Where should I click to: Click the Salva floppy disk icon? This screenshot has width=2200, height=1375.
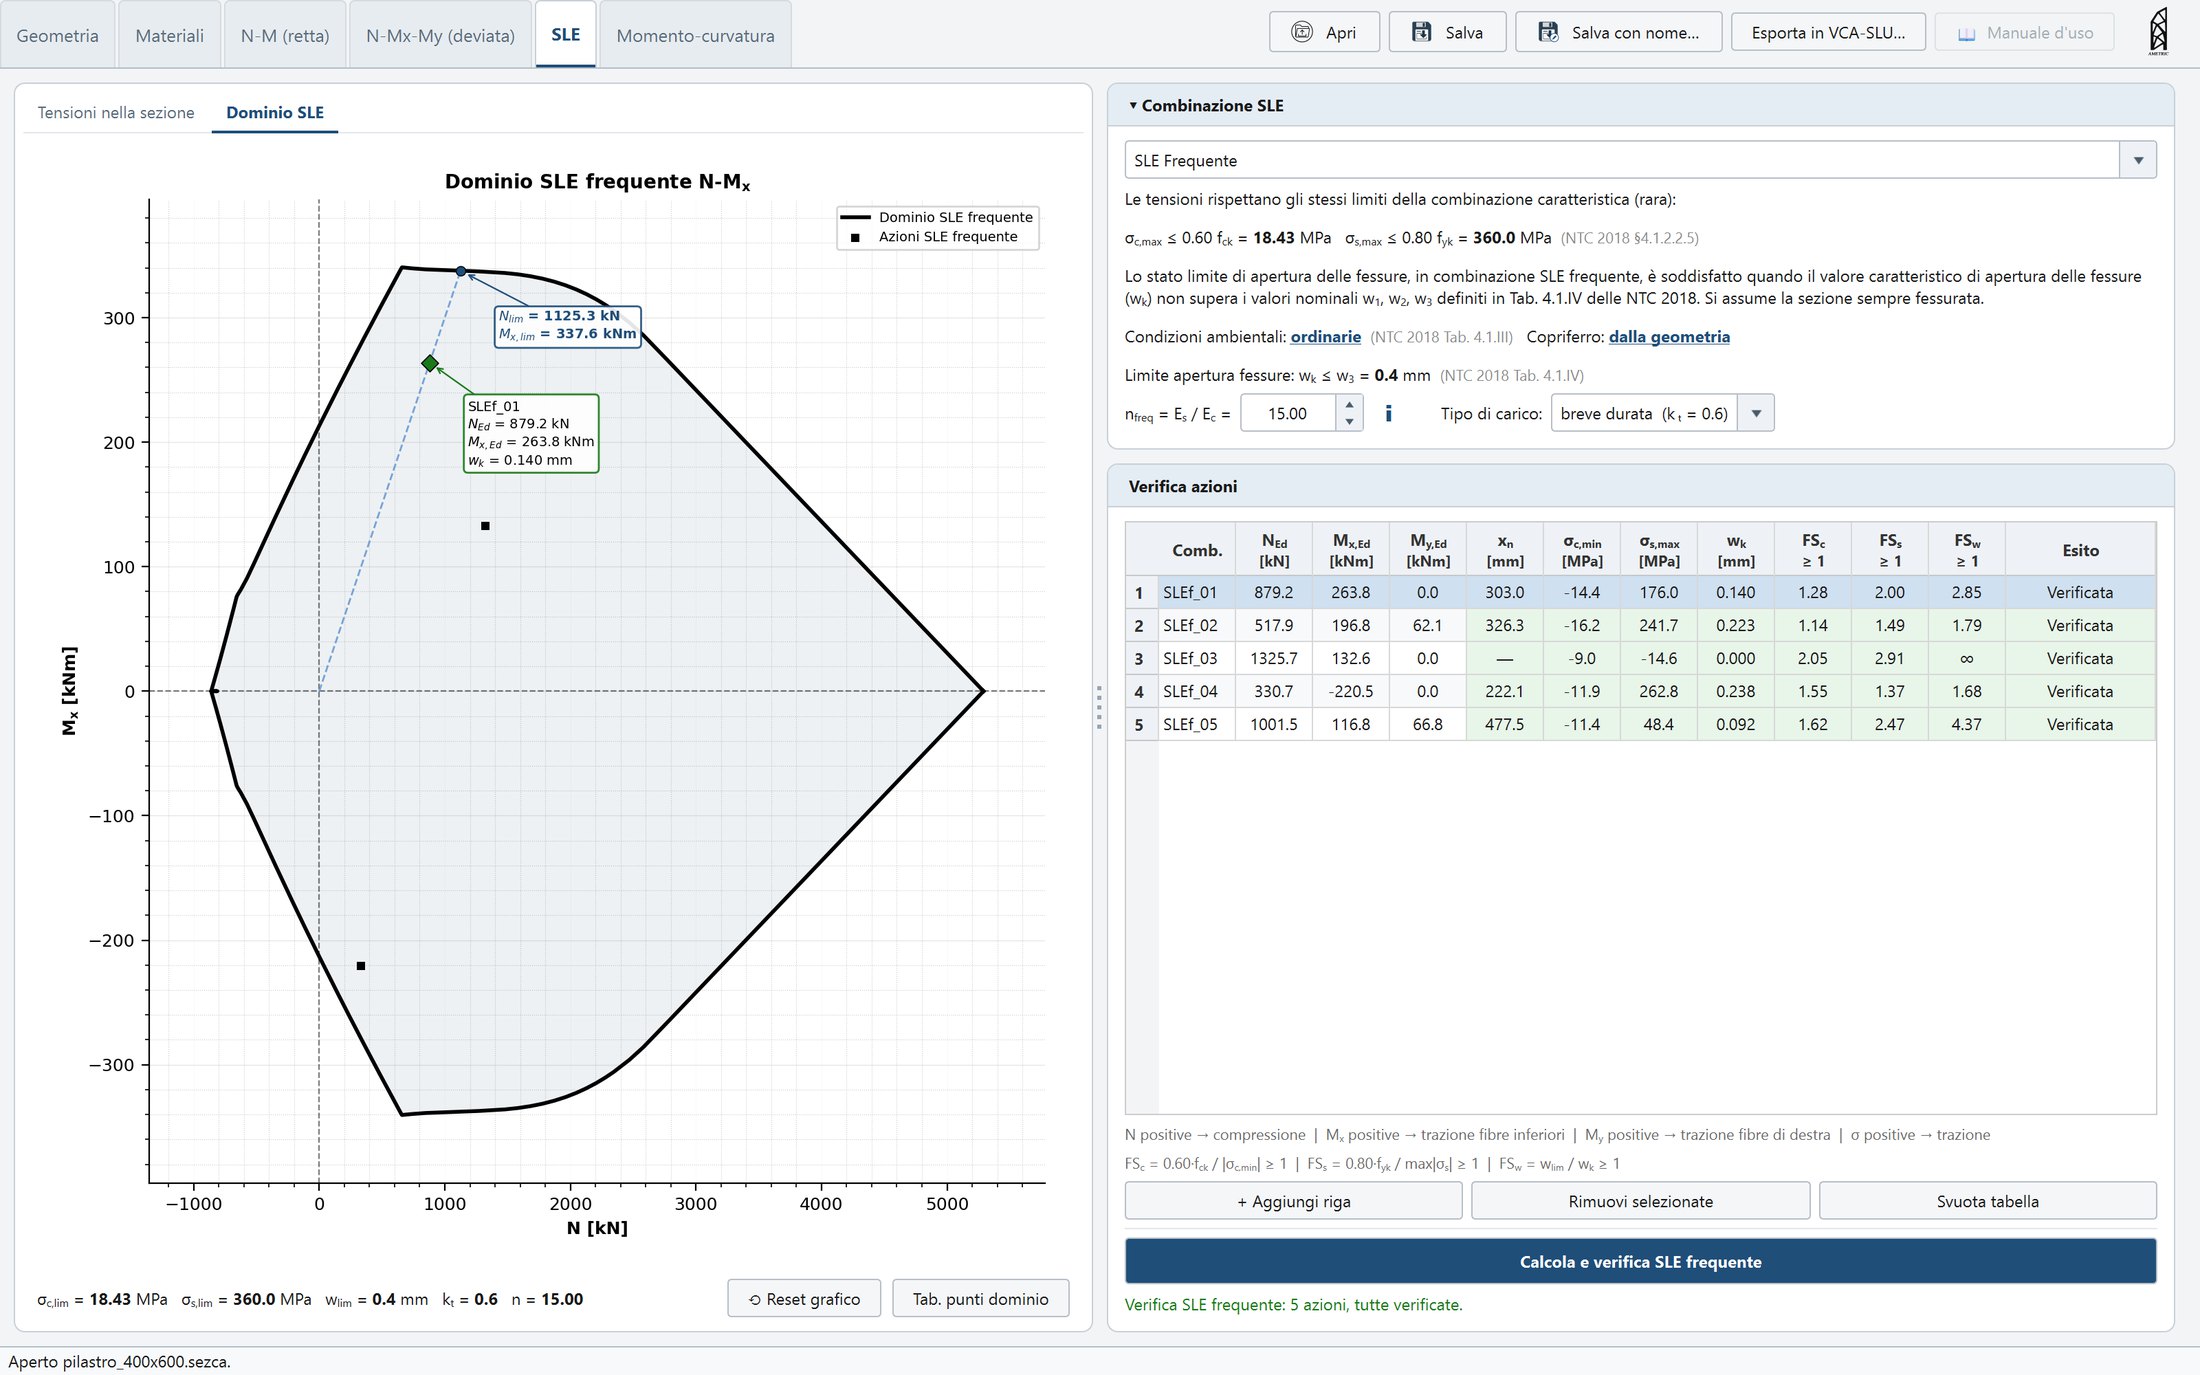point(1421,32)
